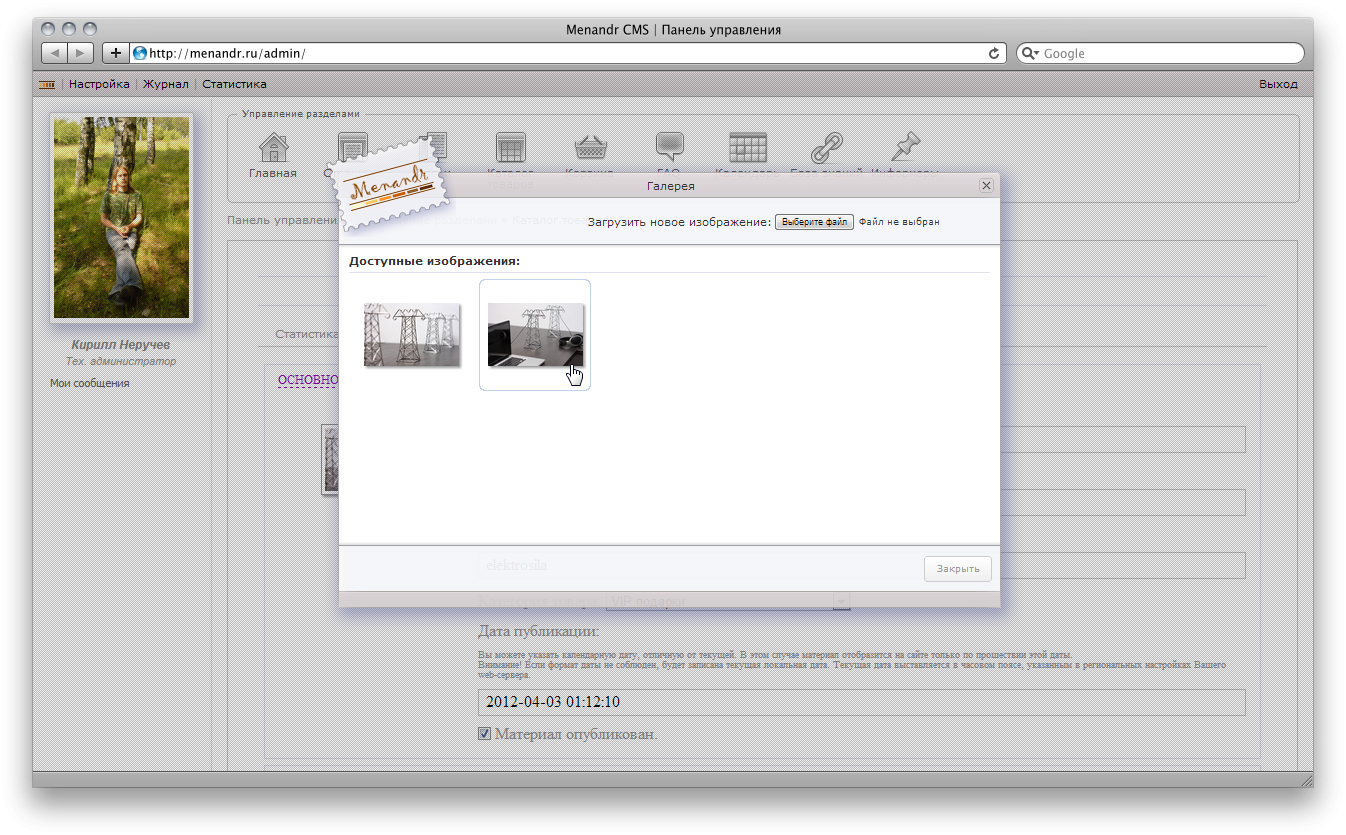This screenshot has width=1346, height=835.
Task: Open Мои сообщения link
Action: 89,383
